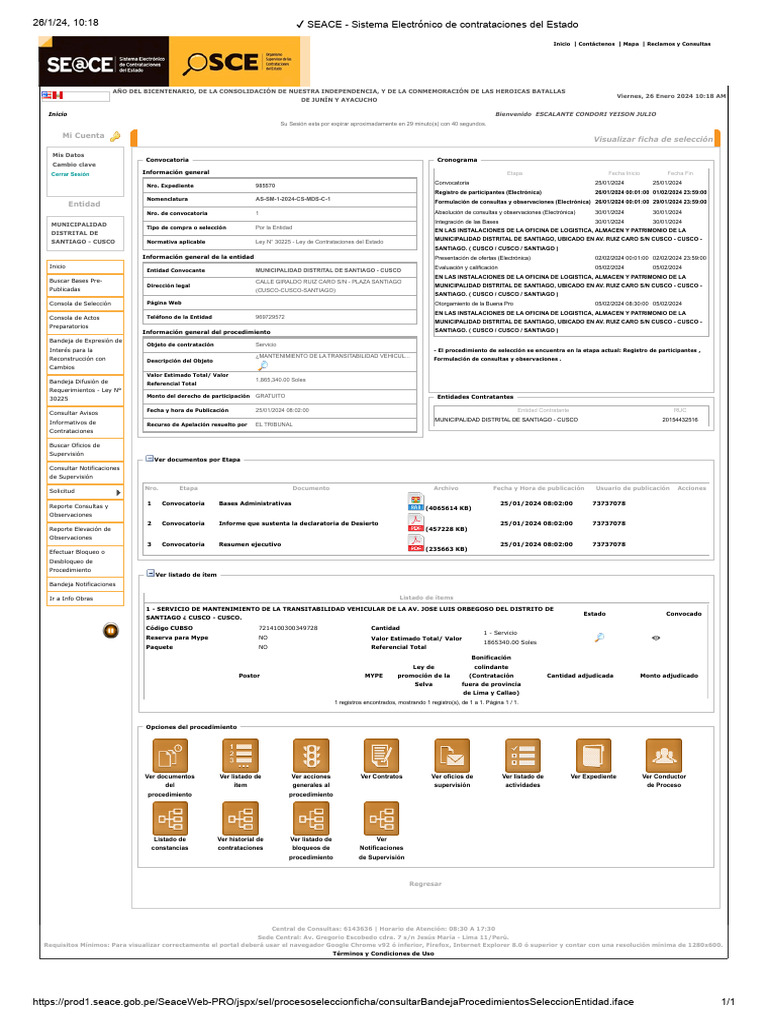Open Cambio clave link

point(74,165)
